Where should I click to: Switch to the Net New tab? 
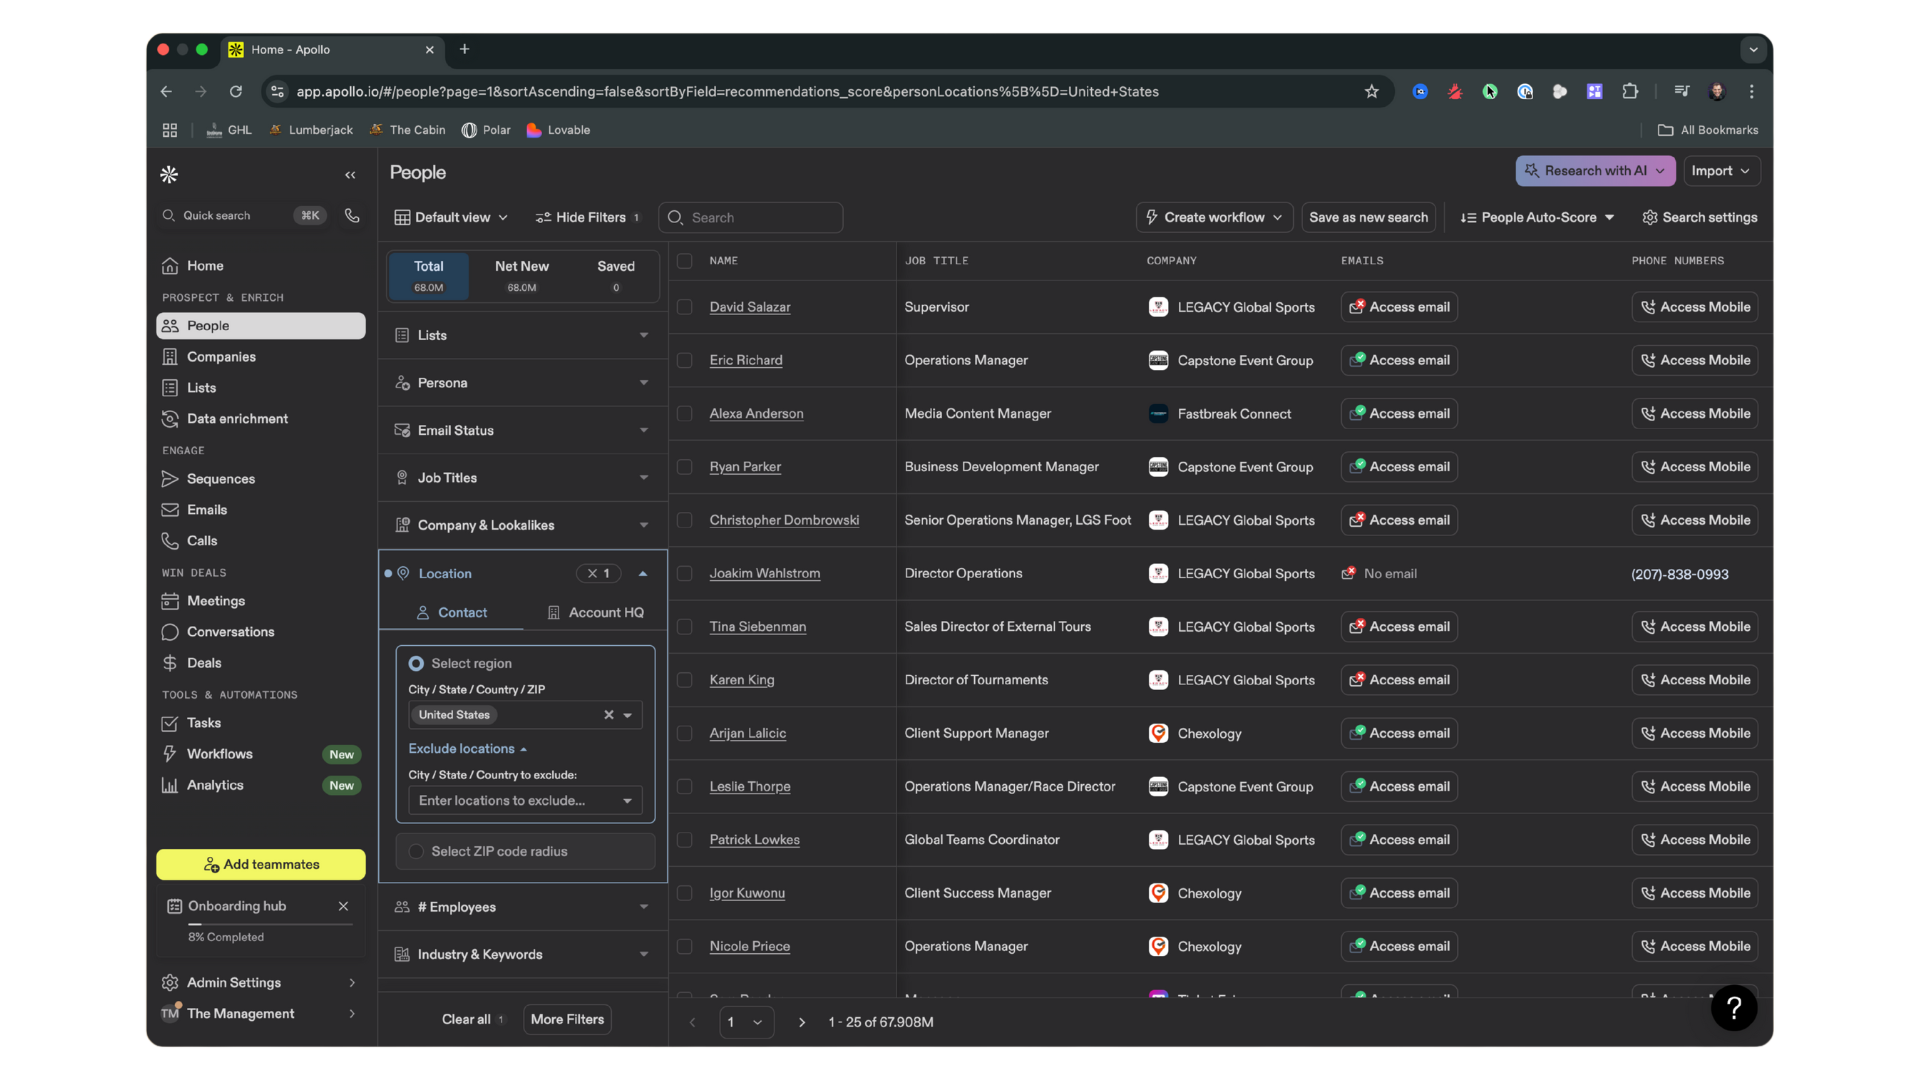522,276
